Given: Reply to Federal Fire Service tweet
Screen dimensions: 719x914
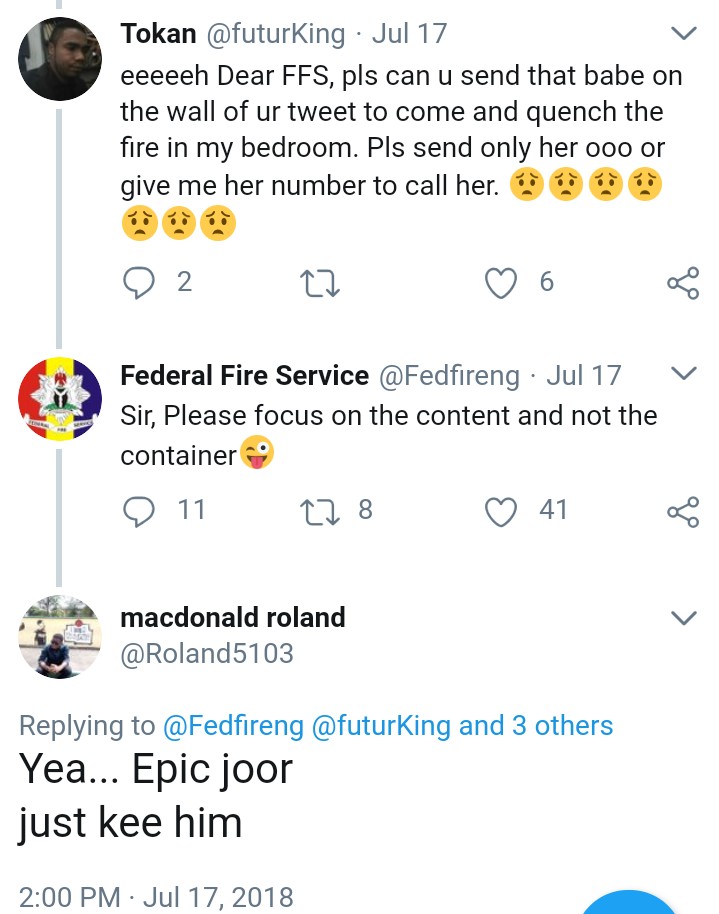Looking at the screenshot, I should click(138, 511).
